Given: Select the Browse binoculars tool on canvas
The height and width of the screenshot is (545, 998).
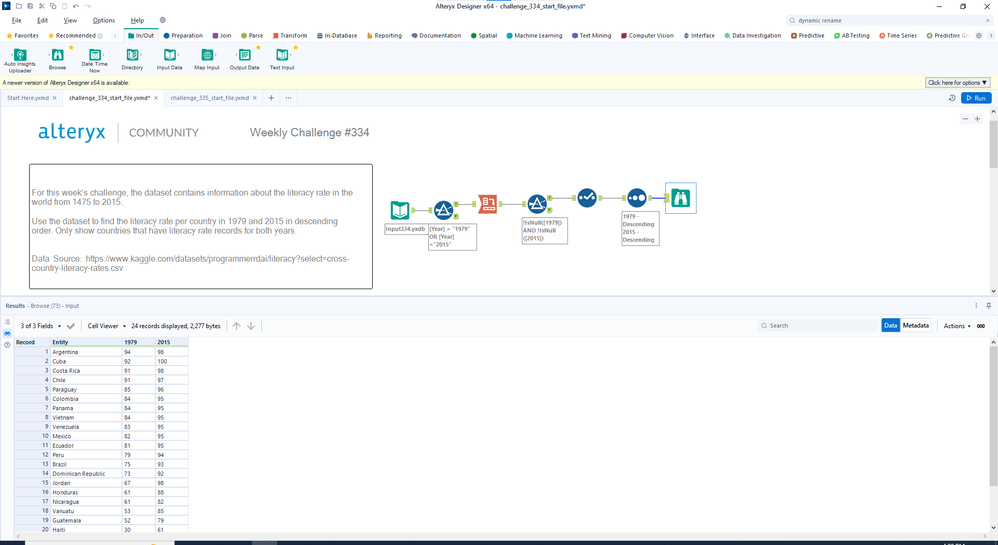Looking at the screenshot, I should [680, 198].
